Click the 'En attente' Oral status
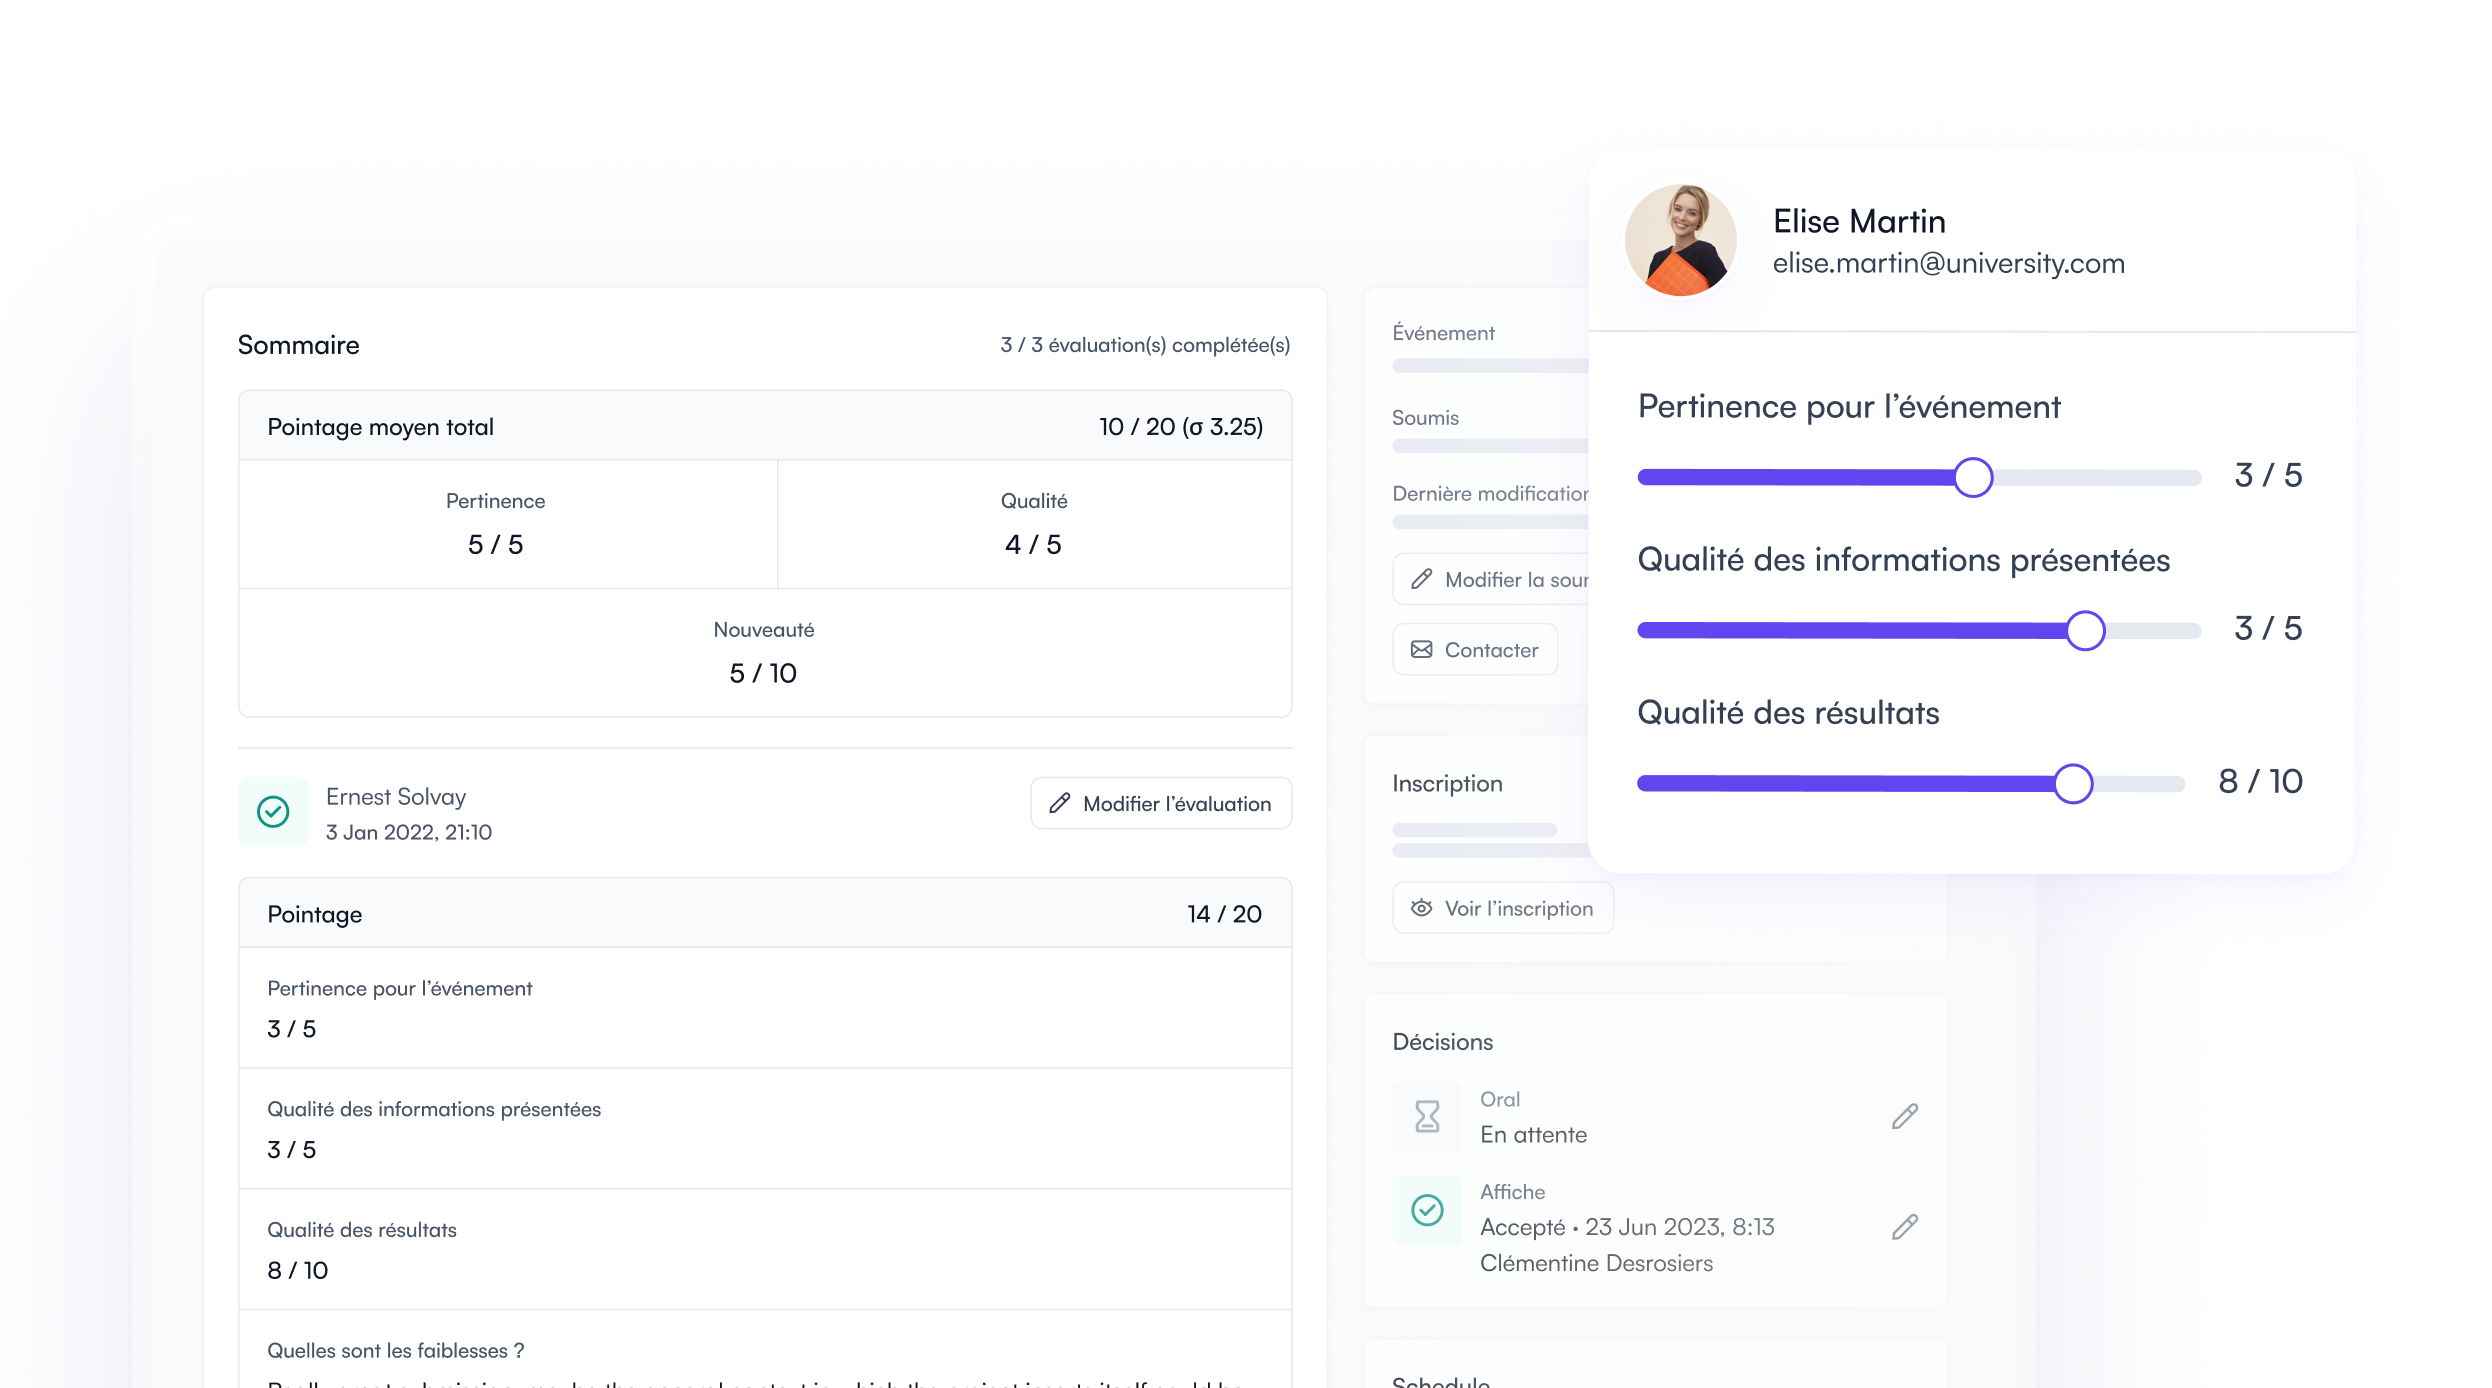The height and width of the screenshot is (1388, 2492). [1533, 1135]
